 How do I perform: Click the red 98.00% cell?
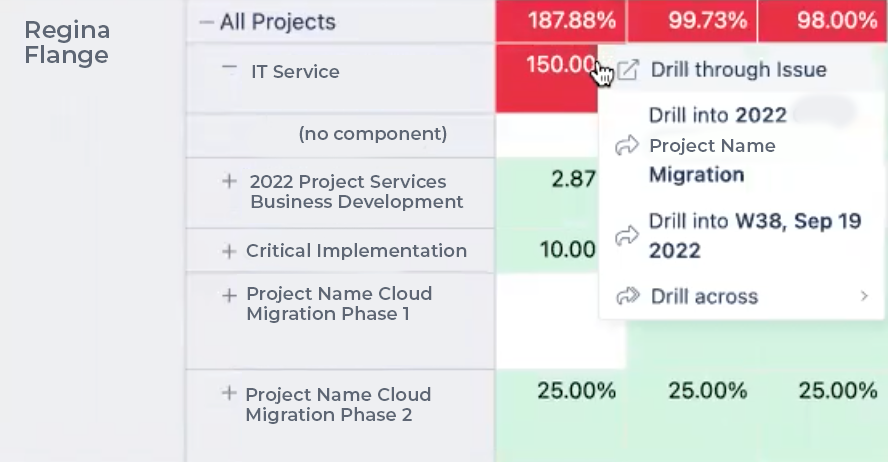pos(823,21)
